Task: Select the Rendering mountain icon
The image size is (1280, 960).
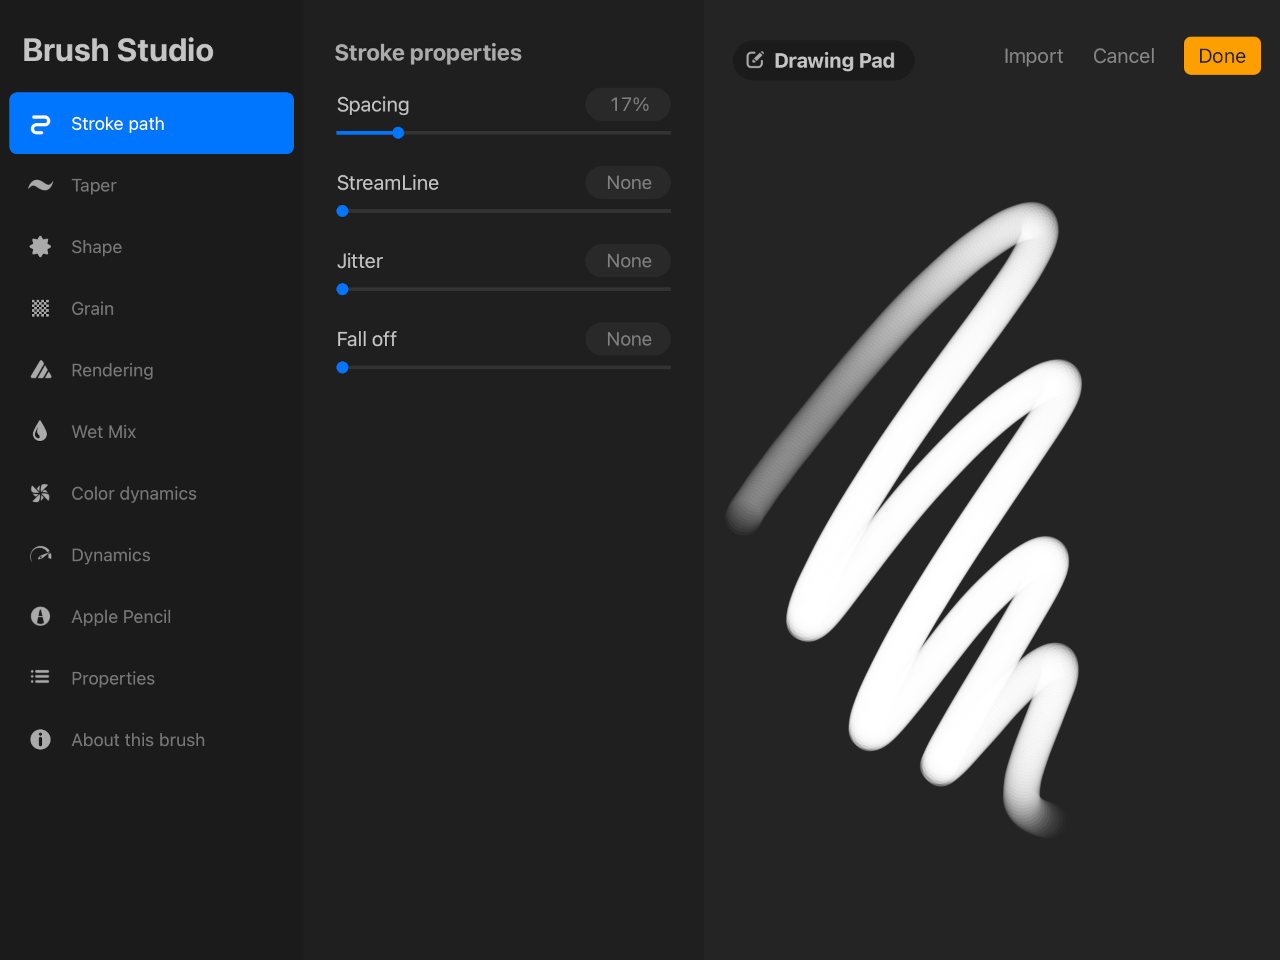Action: pos(39,369)
